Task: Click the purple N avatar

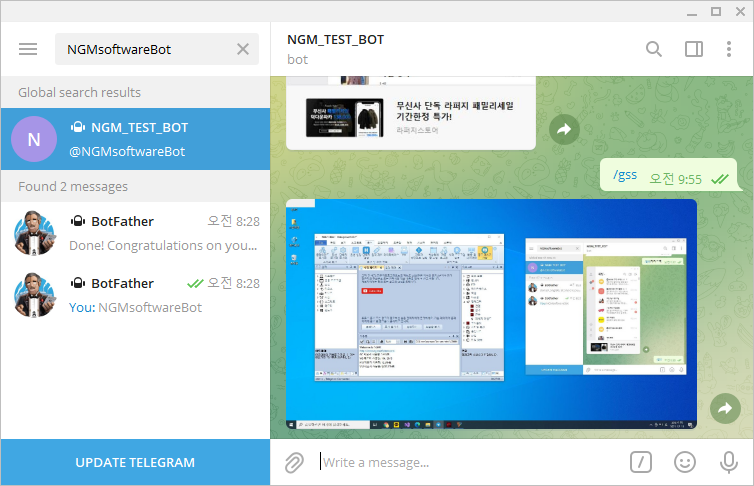Action: point(34,139)
